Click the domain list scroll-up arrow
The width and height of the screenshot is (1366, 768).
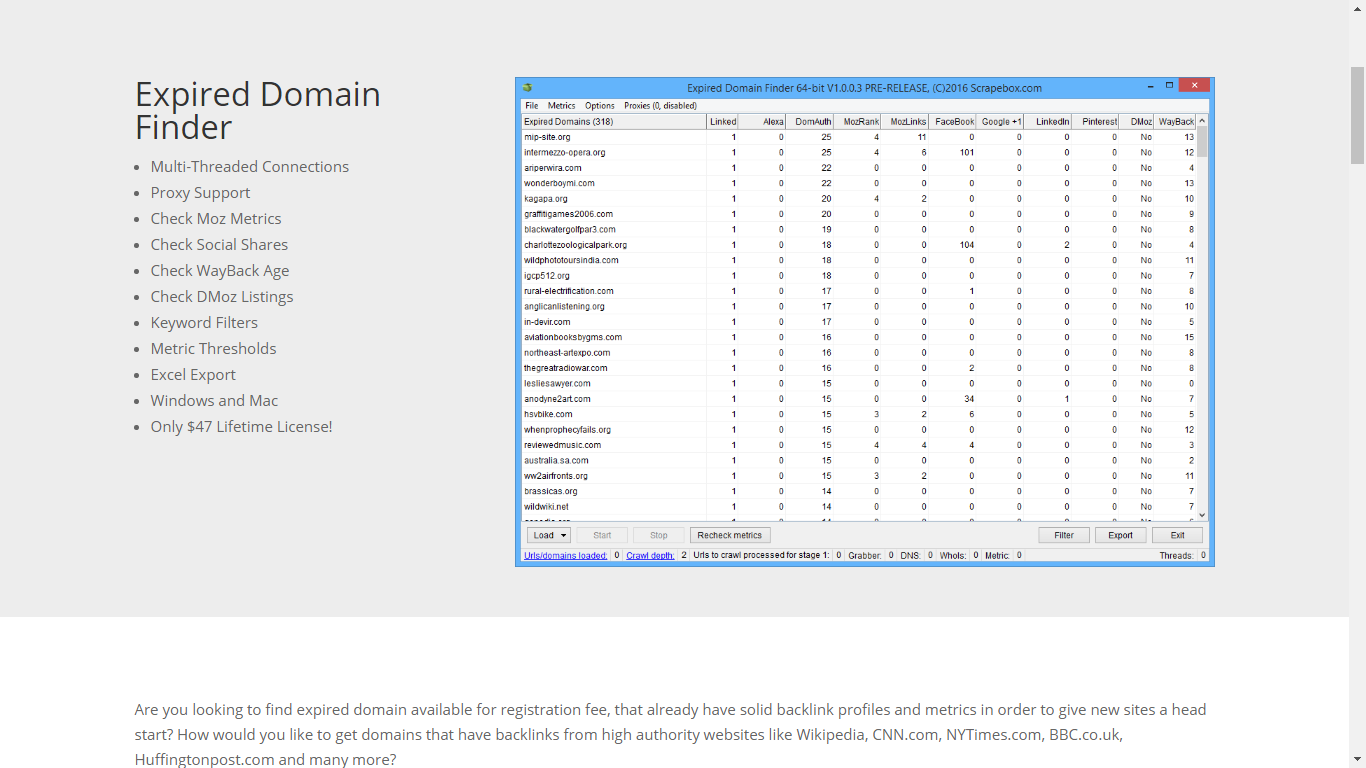[1202, 120]
